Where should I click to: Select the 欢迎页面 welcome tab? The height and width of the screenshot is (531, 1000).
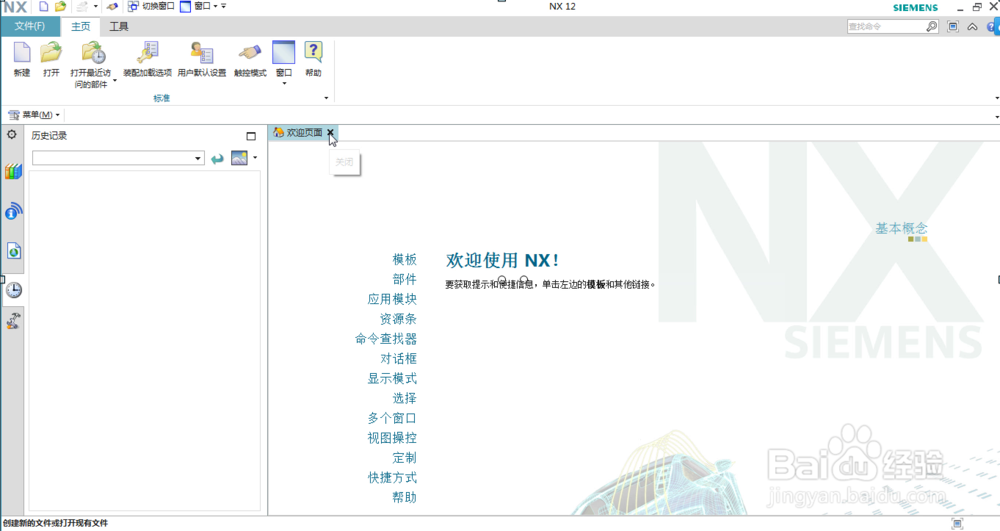(298, 133)
